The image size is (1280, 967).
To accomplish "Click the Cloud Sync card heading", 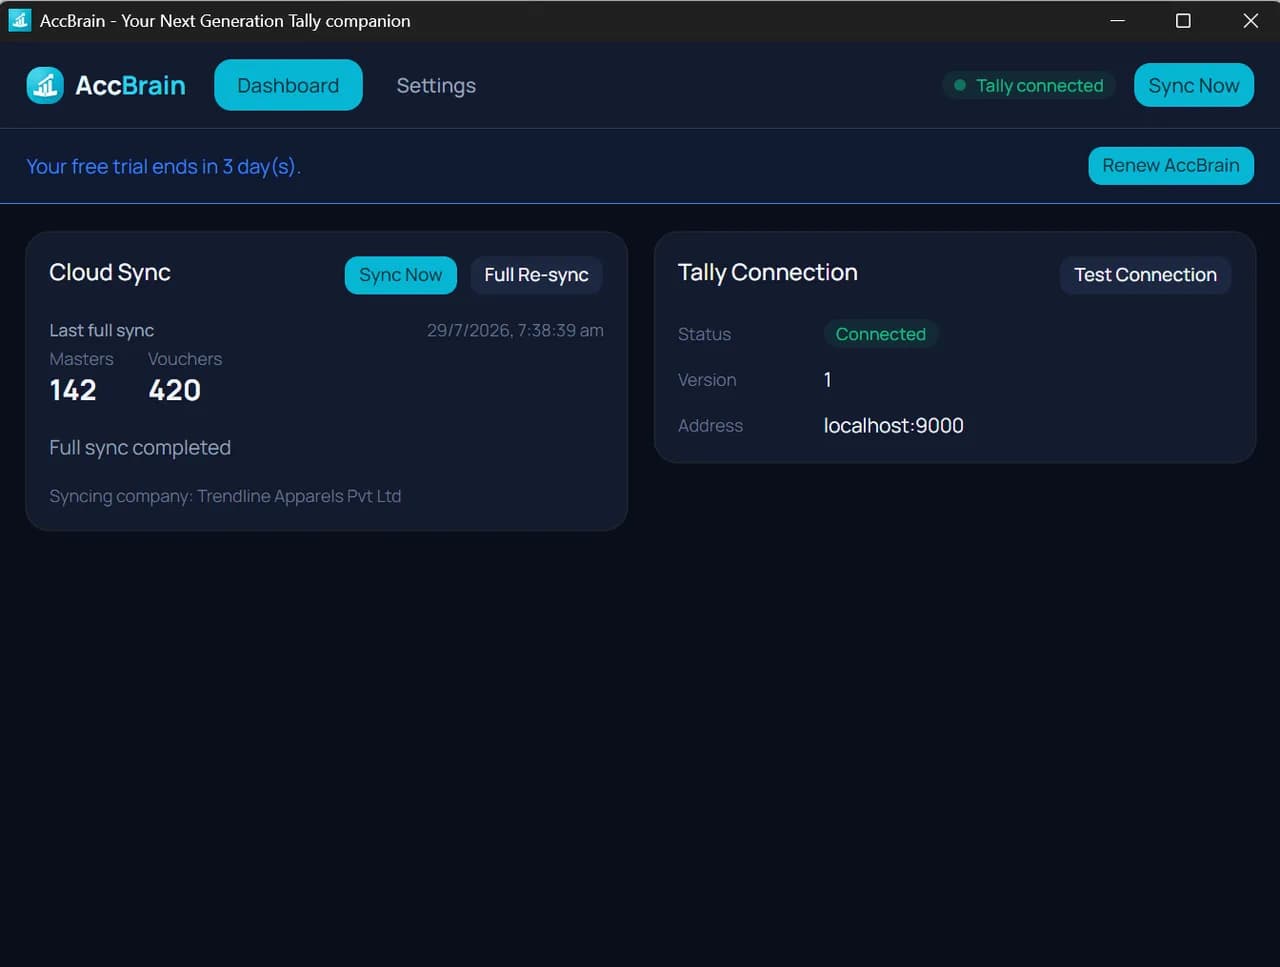I will click(110, 272).
